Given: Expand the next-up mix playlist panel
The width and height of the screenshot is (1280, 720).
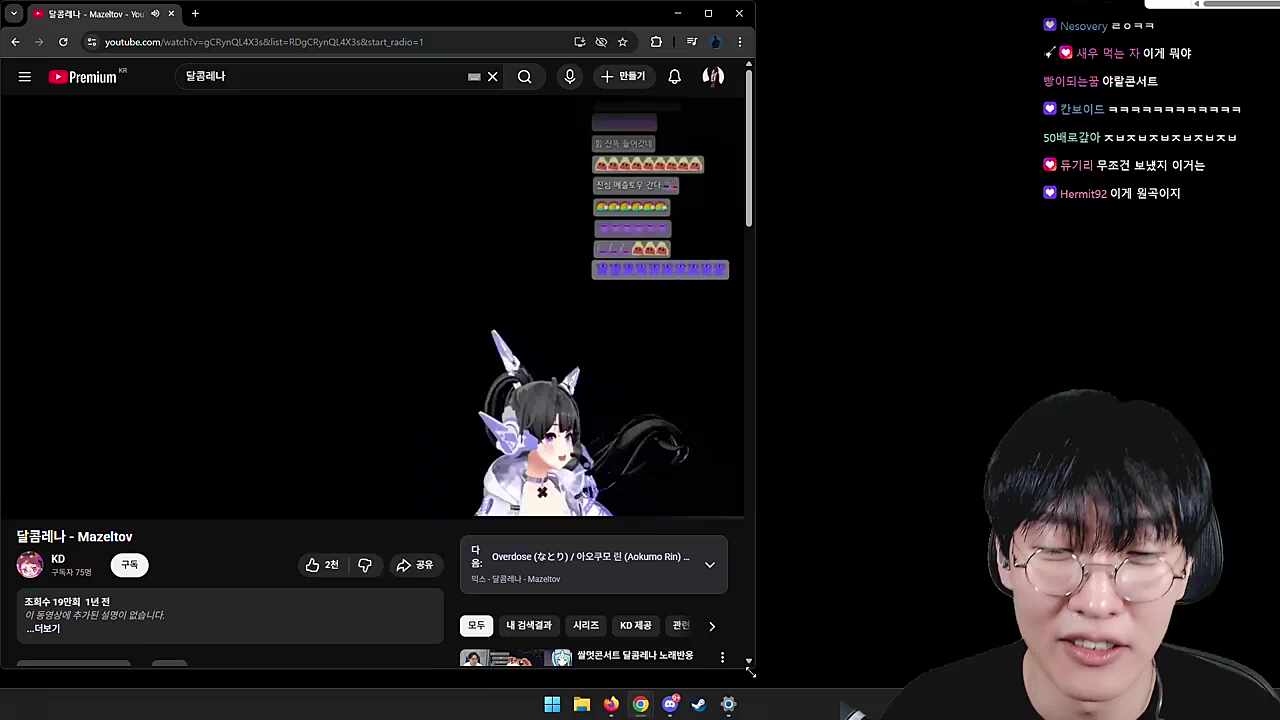Looking at the screenshot, I should [709, 565].
